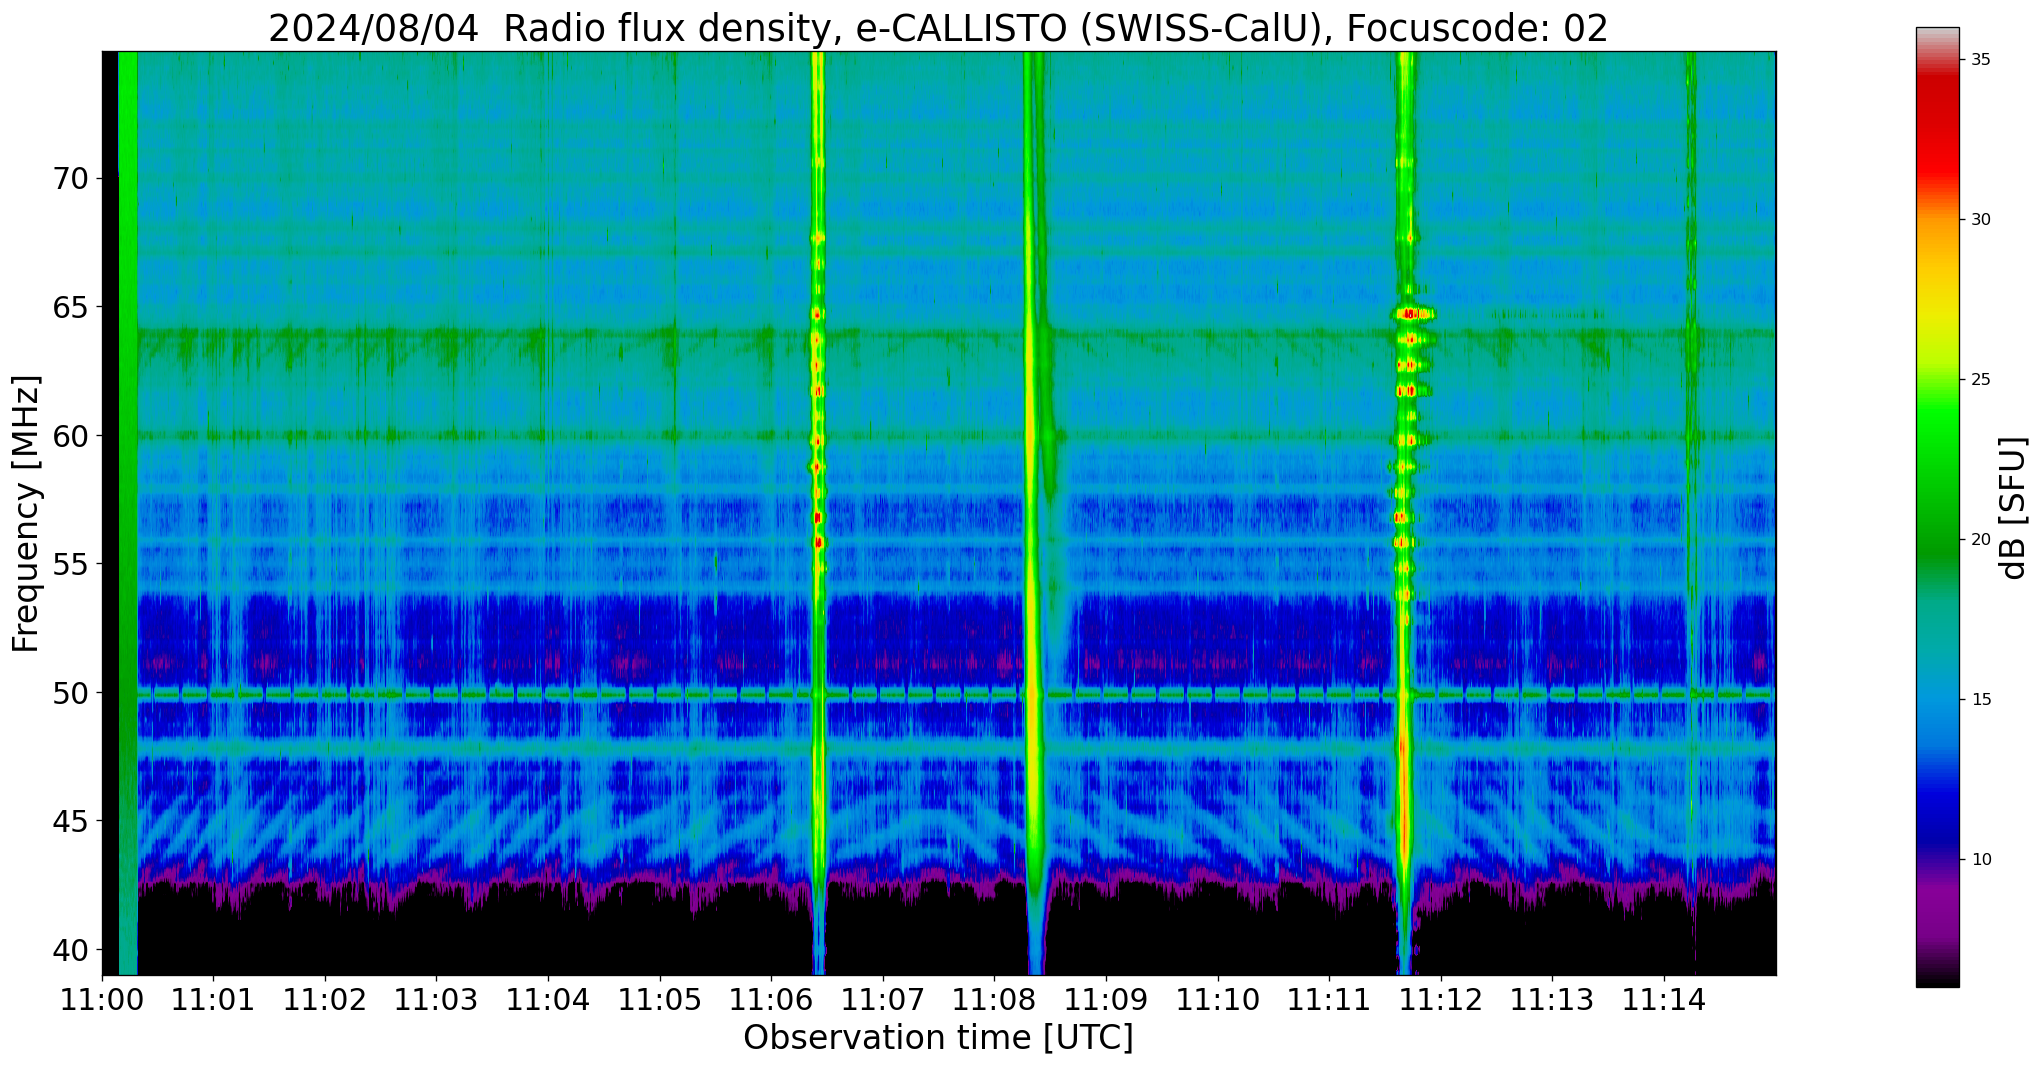This screenshot has height=1067, width=2043.
Task: Click the 15 colorbar tick label
Action: click(x=1980, y=700)
